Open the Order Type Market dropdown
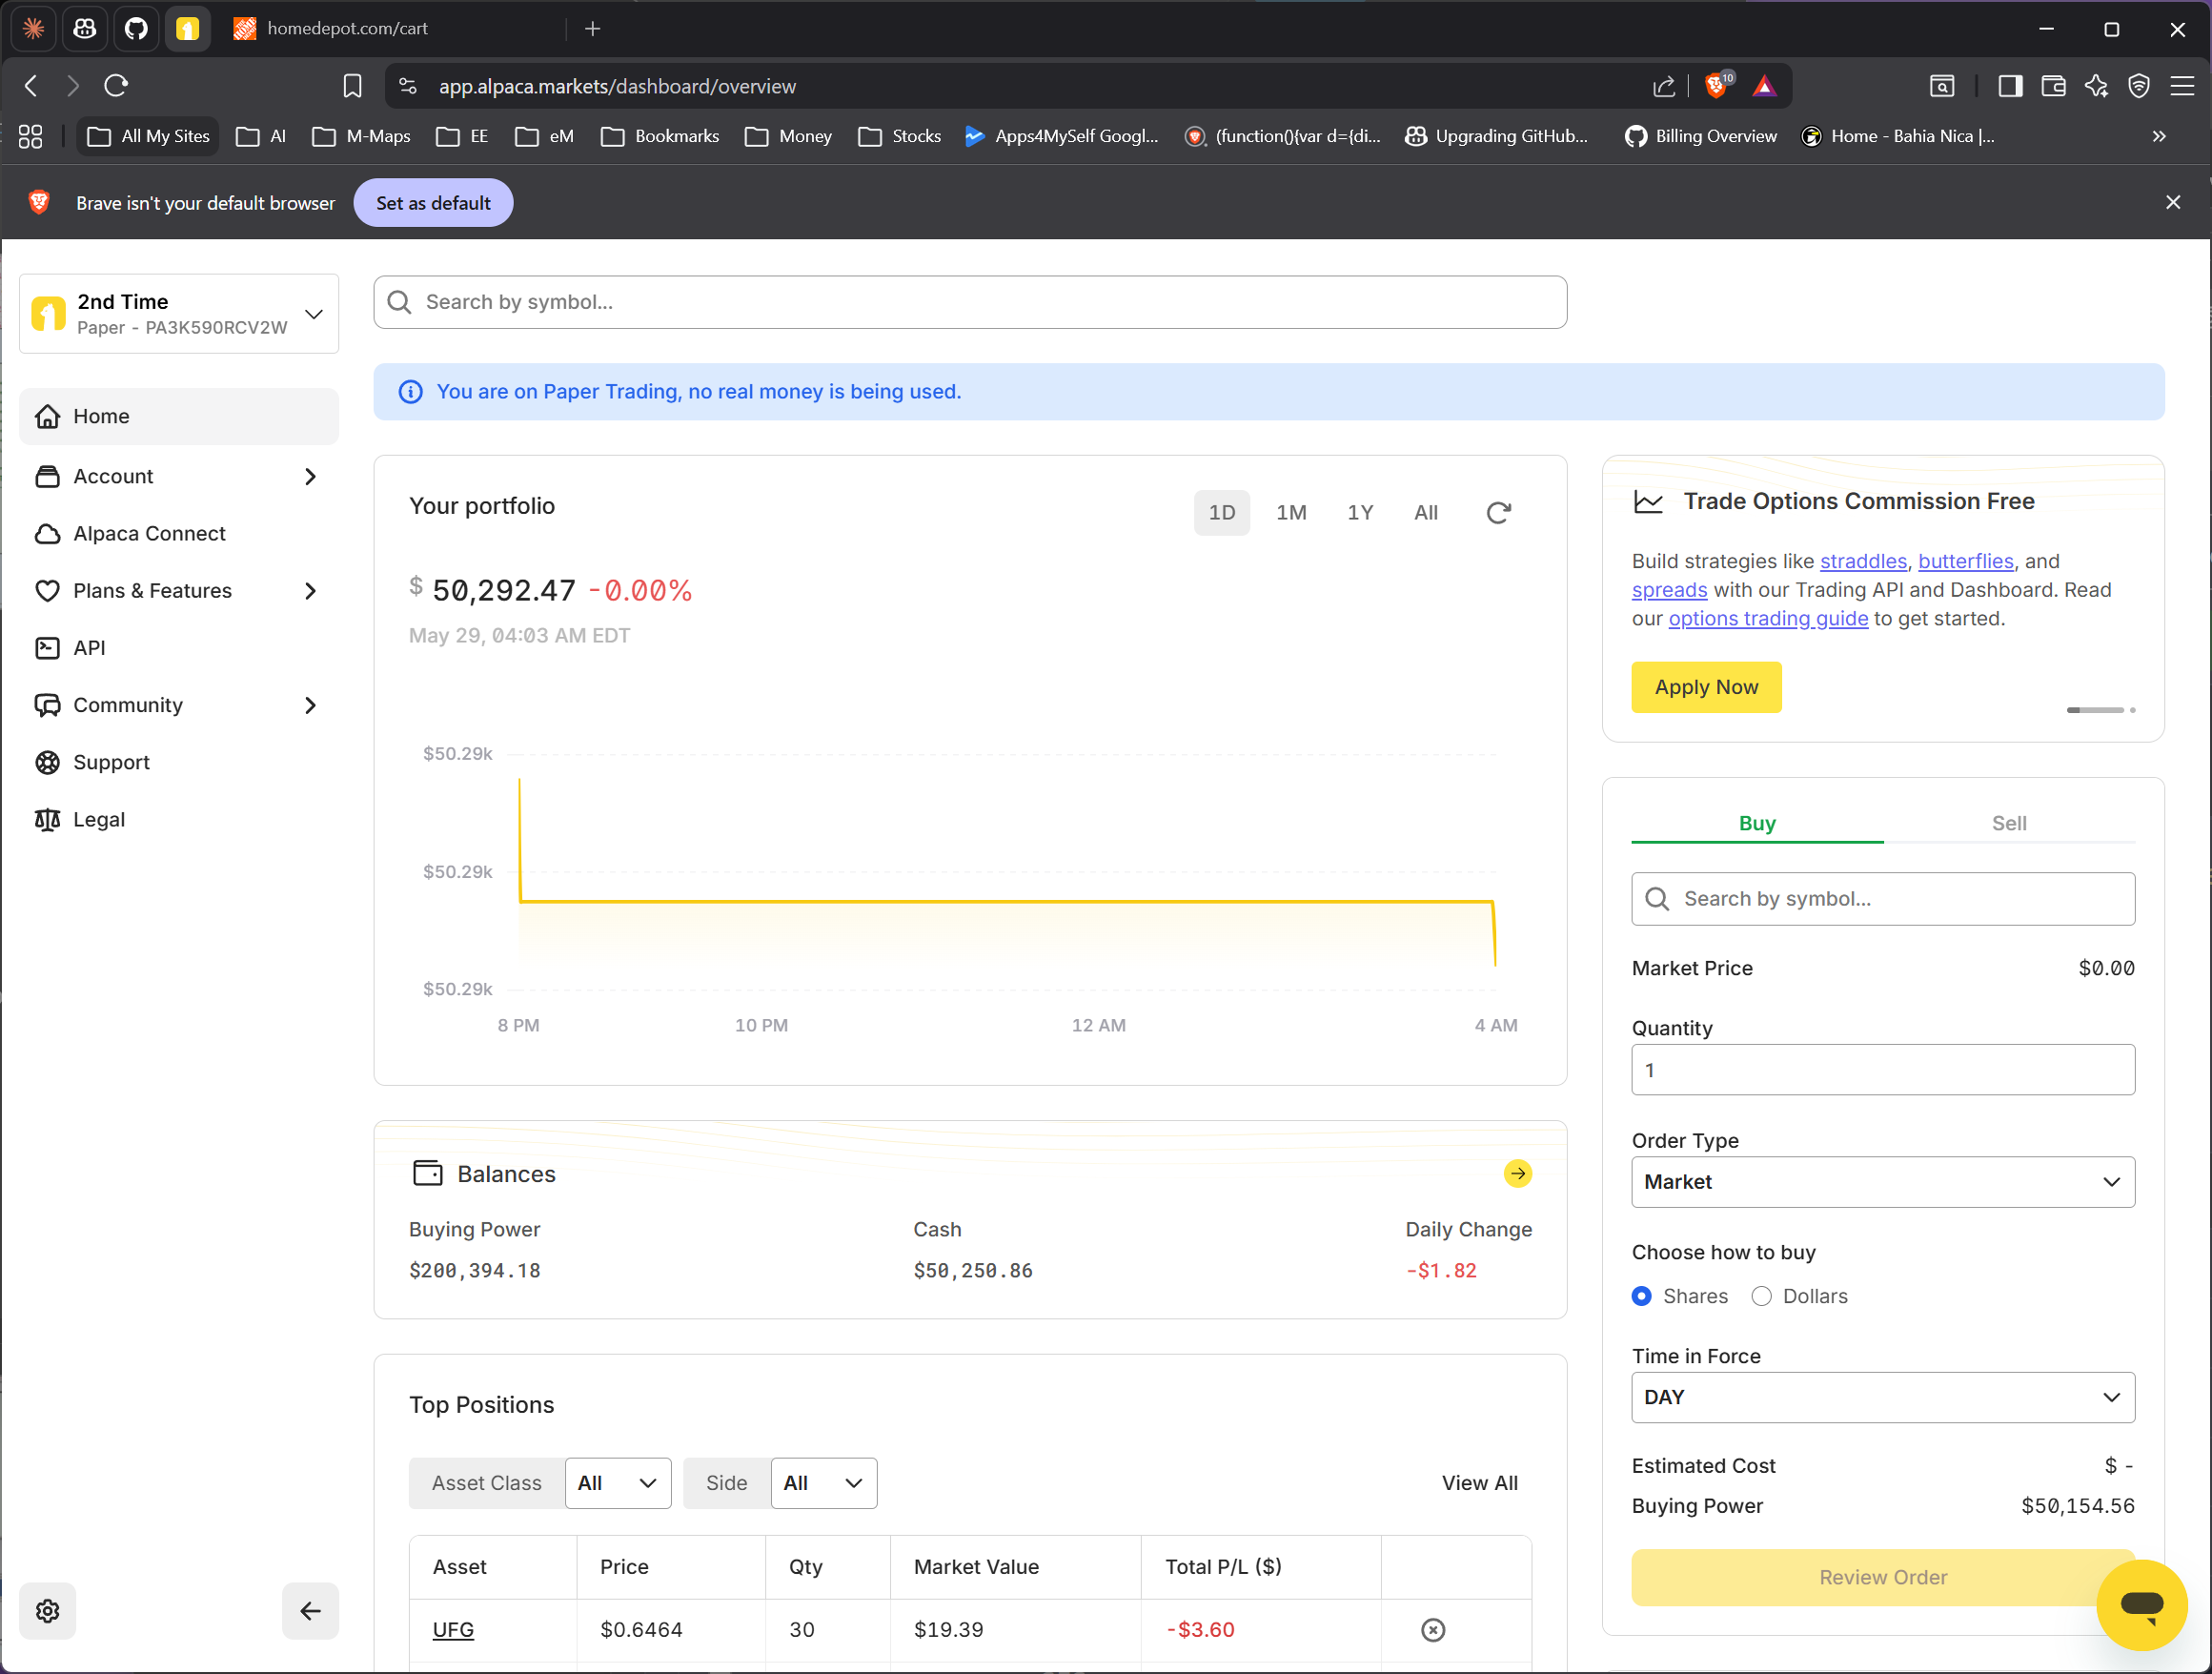Screen dimensions: 2212x1674 [x=1882, y=1182]
